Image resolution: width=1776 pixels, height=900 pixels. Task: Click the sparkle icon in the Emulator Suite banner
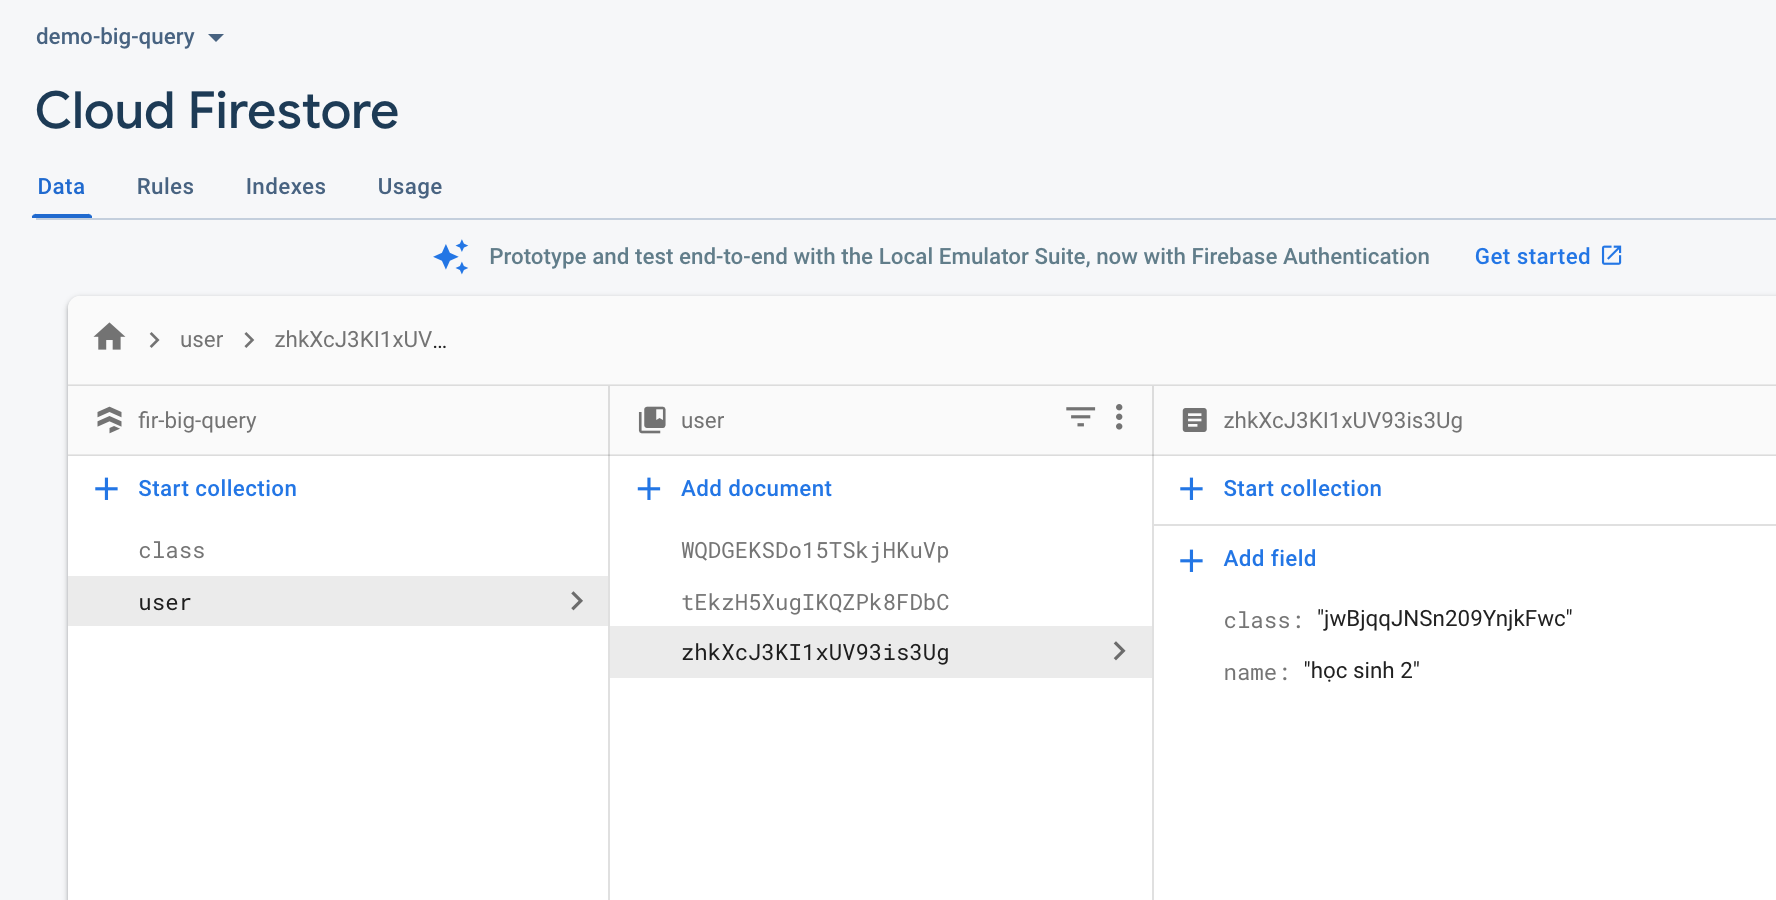click(451, 256)
